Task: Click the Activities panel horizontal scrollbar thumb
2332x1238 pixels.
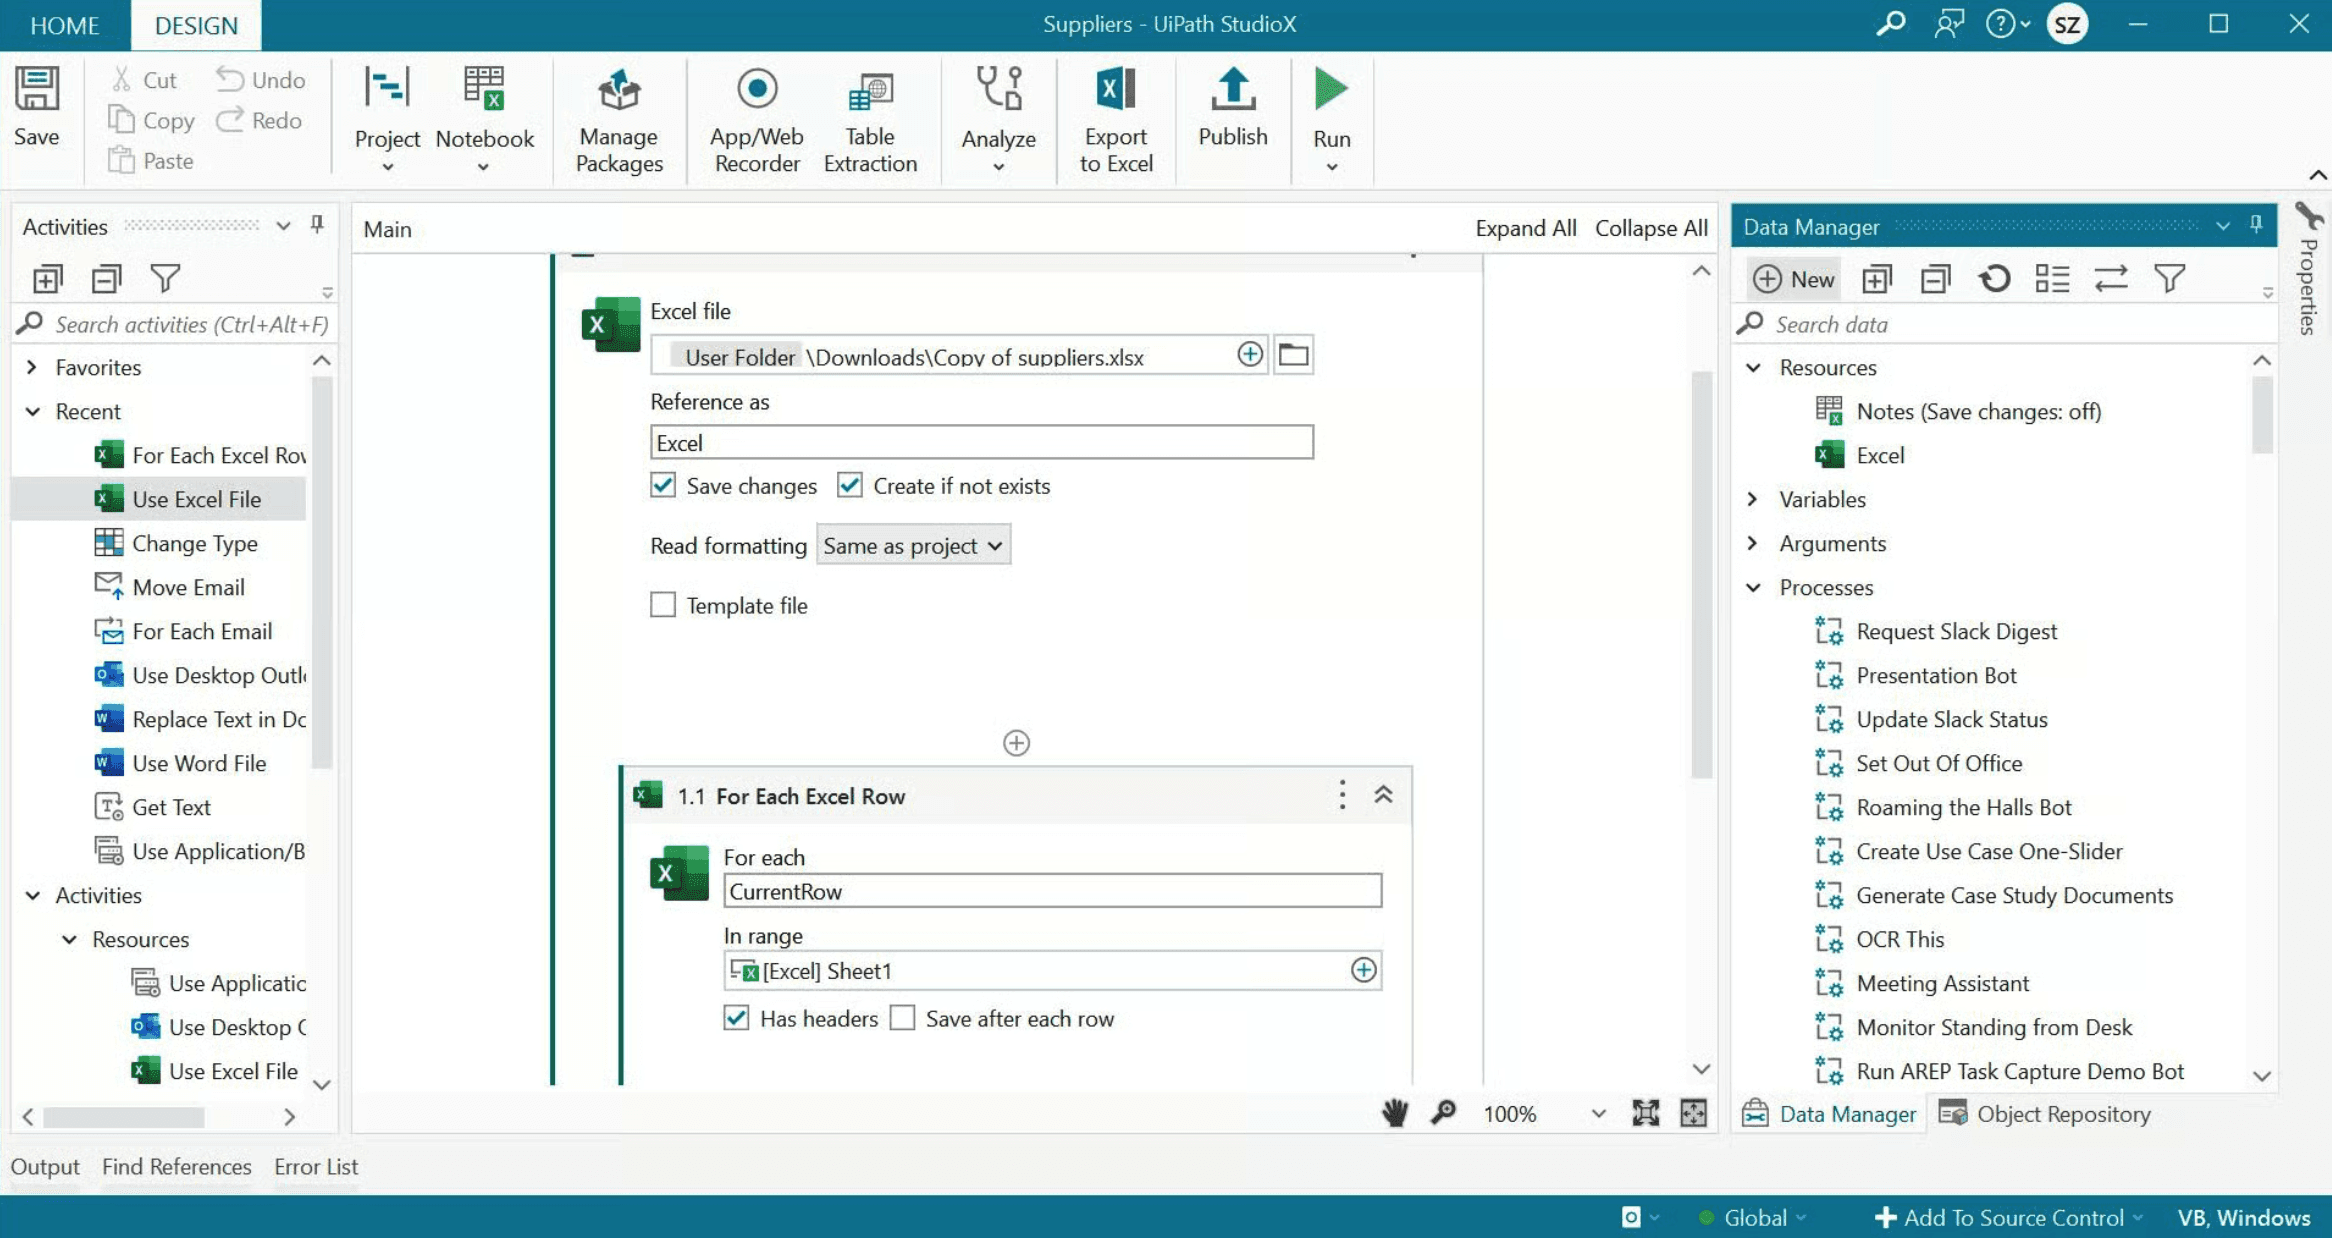Action: [124, 1116]
